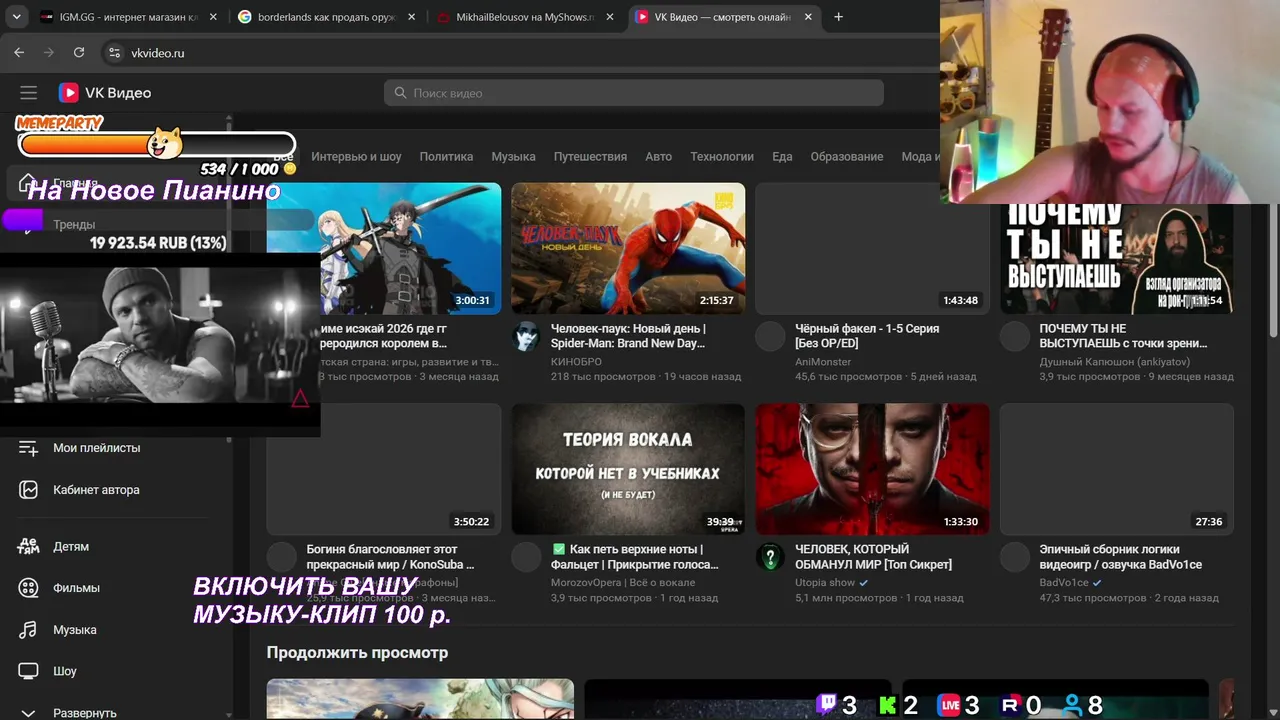Viewport: 1280px width, 720px height.
Task: Open the VK Видео hamburger menu
Action: 28,93
